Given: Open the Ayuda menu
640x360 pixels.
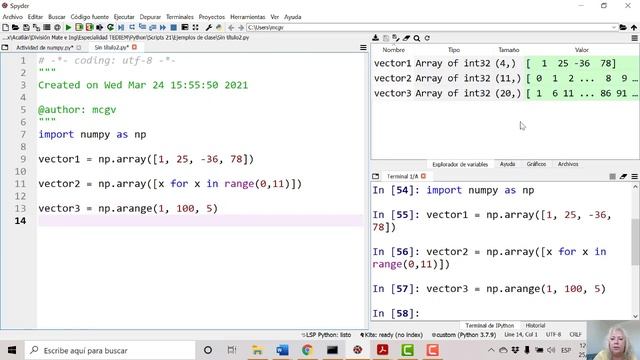Looking at the screenshot, I should click(x=293, y=17).
